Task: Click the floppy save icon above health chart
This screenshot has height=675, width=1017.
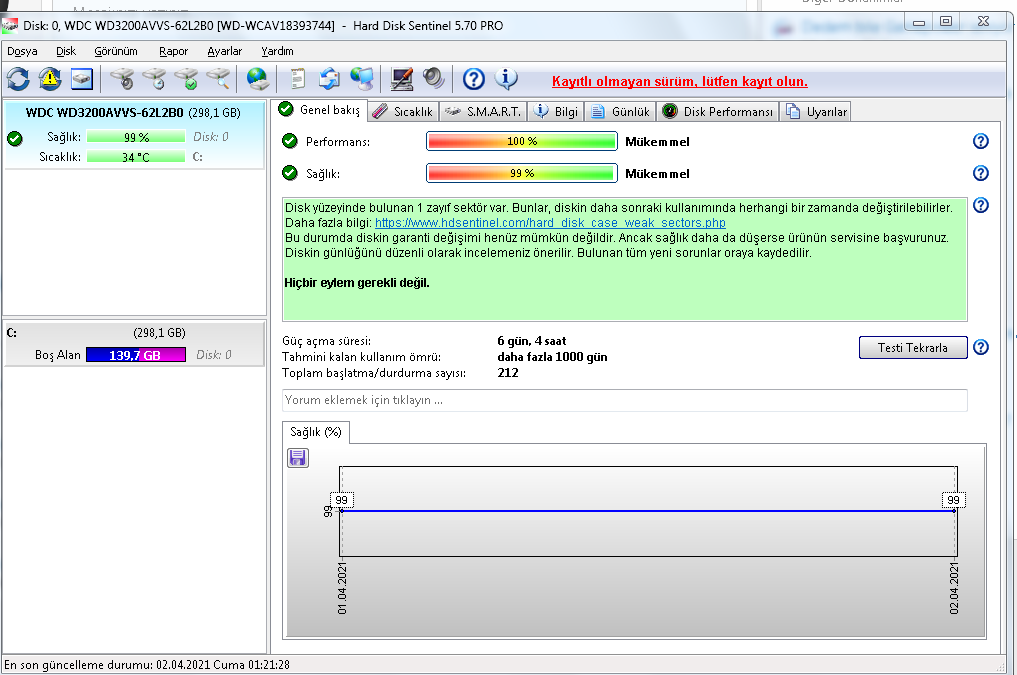Action: coord(298,458)
